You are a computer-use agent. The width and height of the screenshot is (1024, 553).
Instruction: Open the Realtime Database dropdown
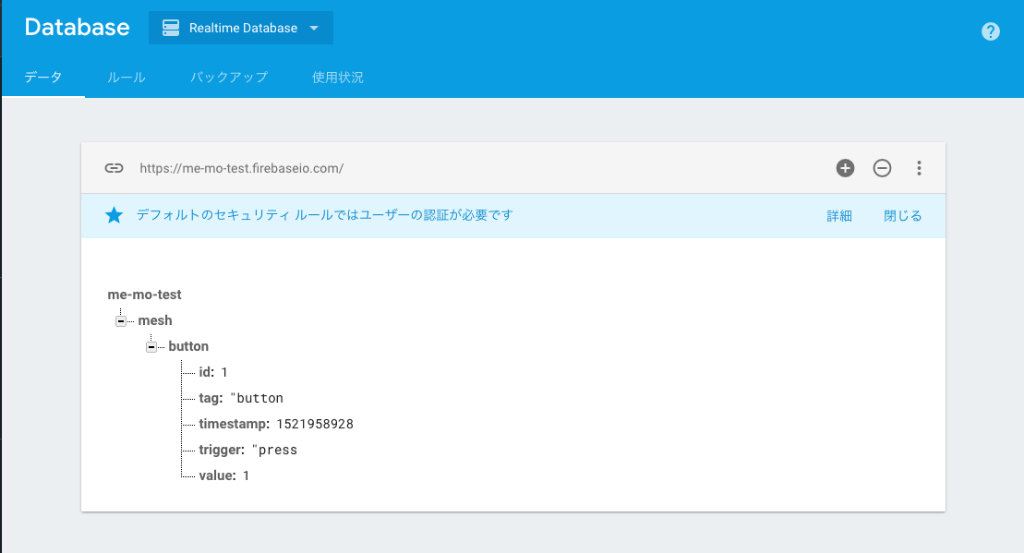click(x=241, y=28)
